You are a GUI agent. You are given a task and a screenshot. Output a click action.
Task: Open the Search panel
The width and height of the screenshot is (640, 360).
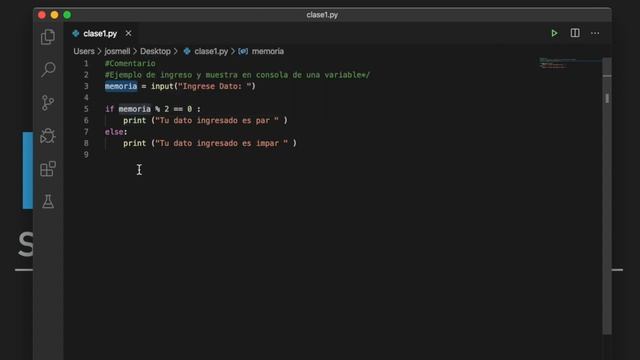coord(48,69)
